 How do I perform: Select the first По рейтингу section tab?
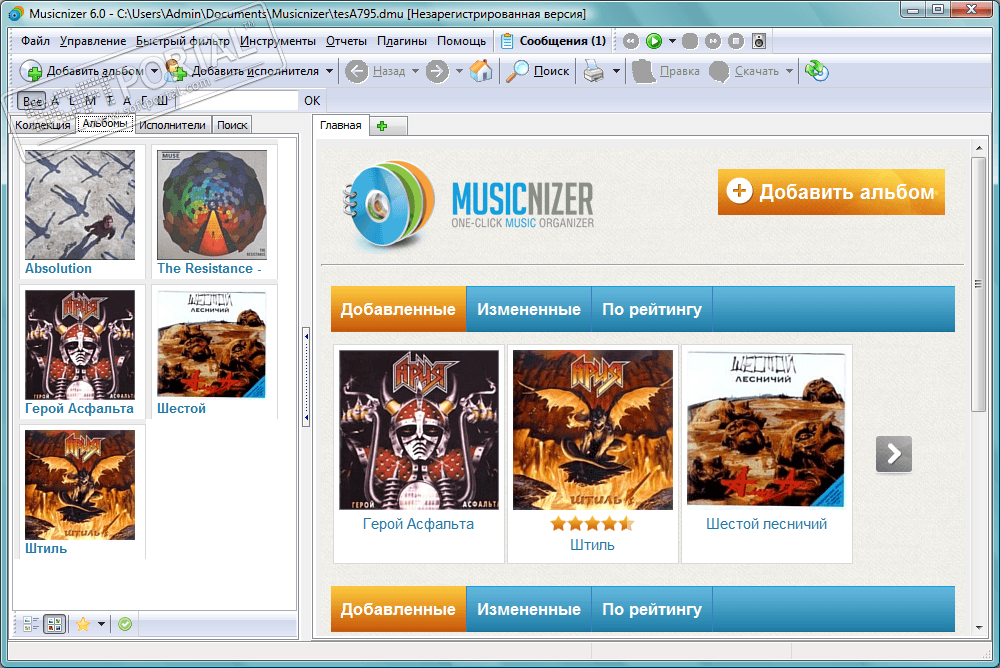tap(652, 309)
